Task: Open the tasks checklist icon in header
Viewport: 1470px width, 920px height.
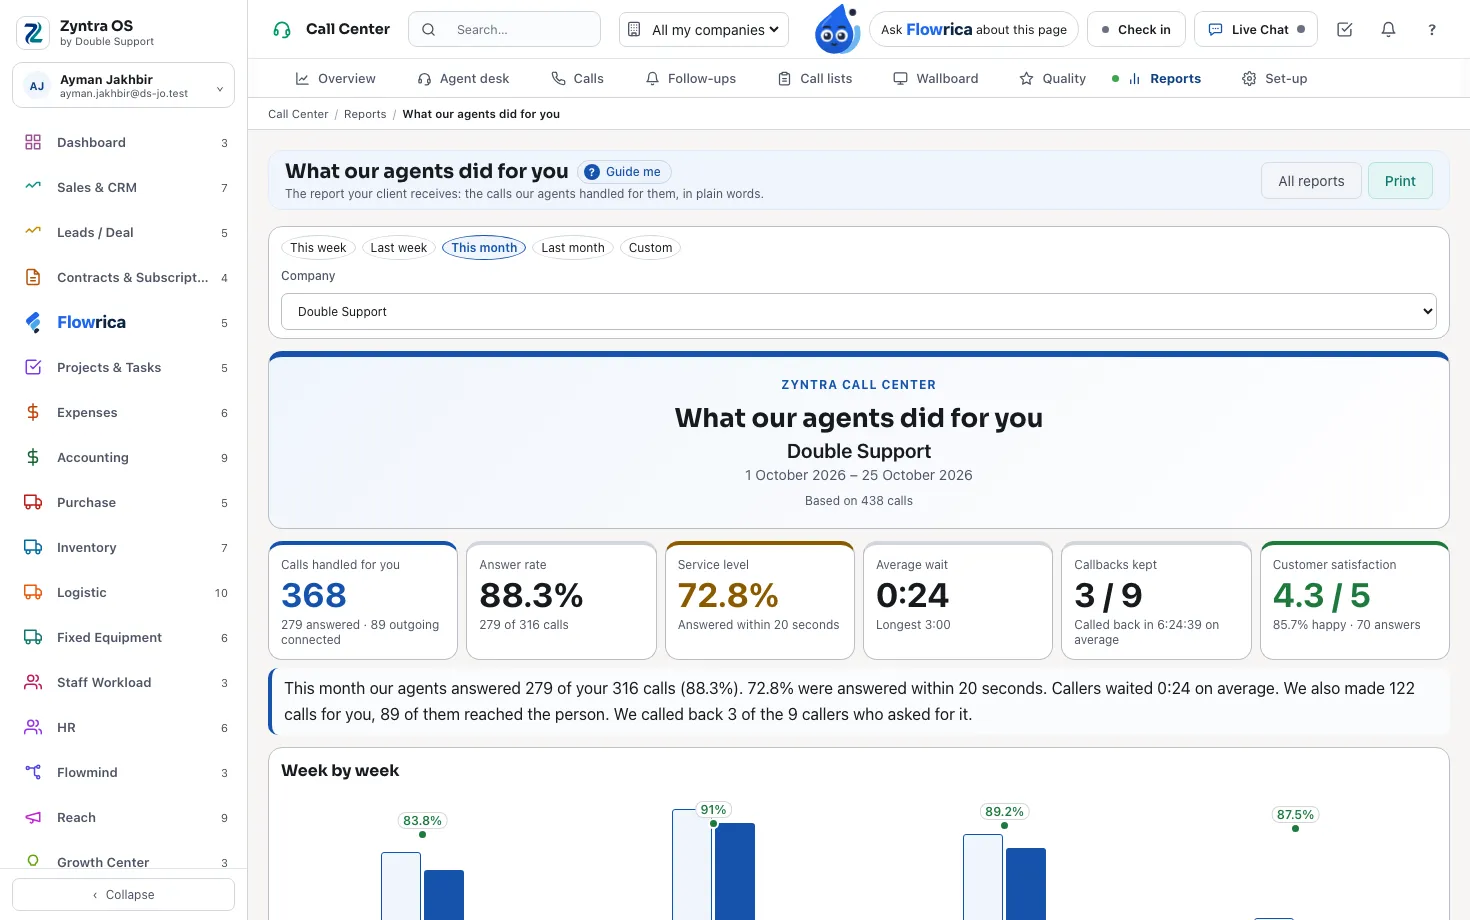Action: [x=1345, y=30]
